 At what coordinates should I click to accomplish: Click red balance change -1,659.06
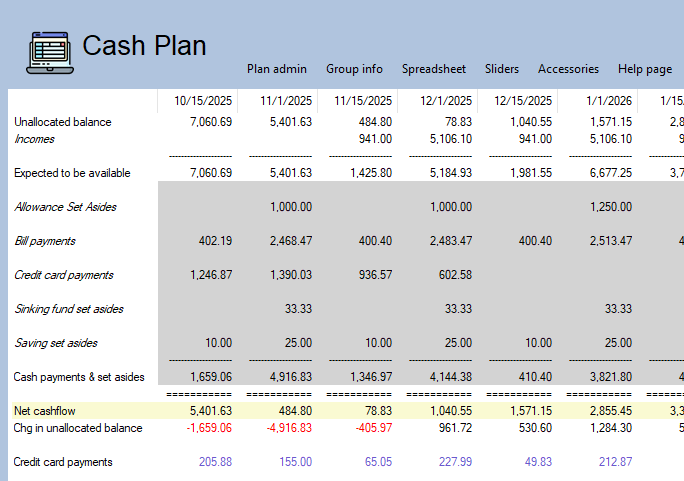point(209,428)
